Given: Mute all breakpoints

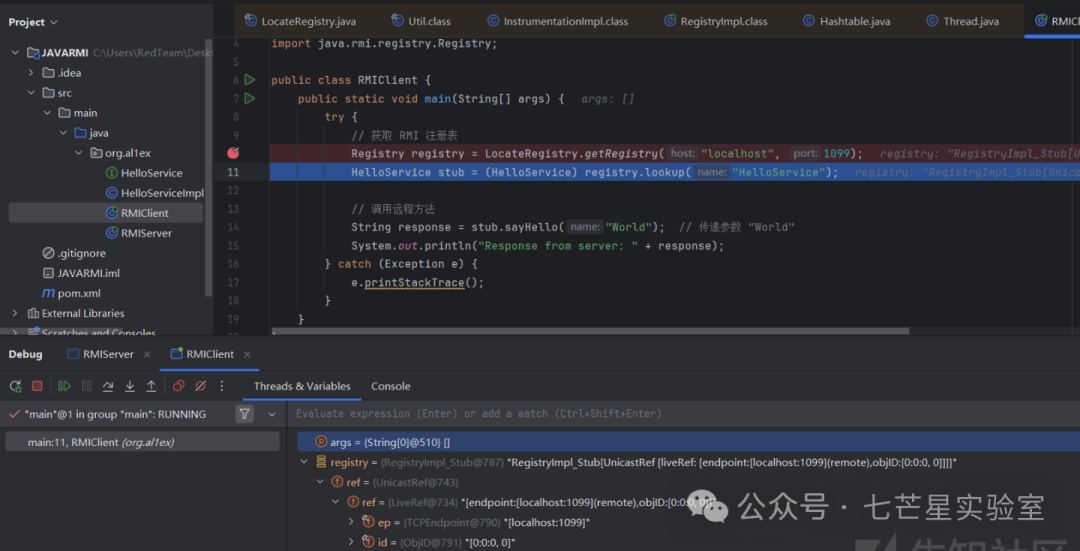Looking at the screenshot, I should tap(200, 386).
